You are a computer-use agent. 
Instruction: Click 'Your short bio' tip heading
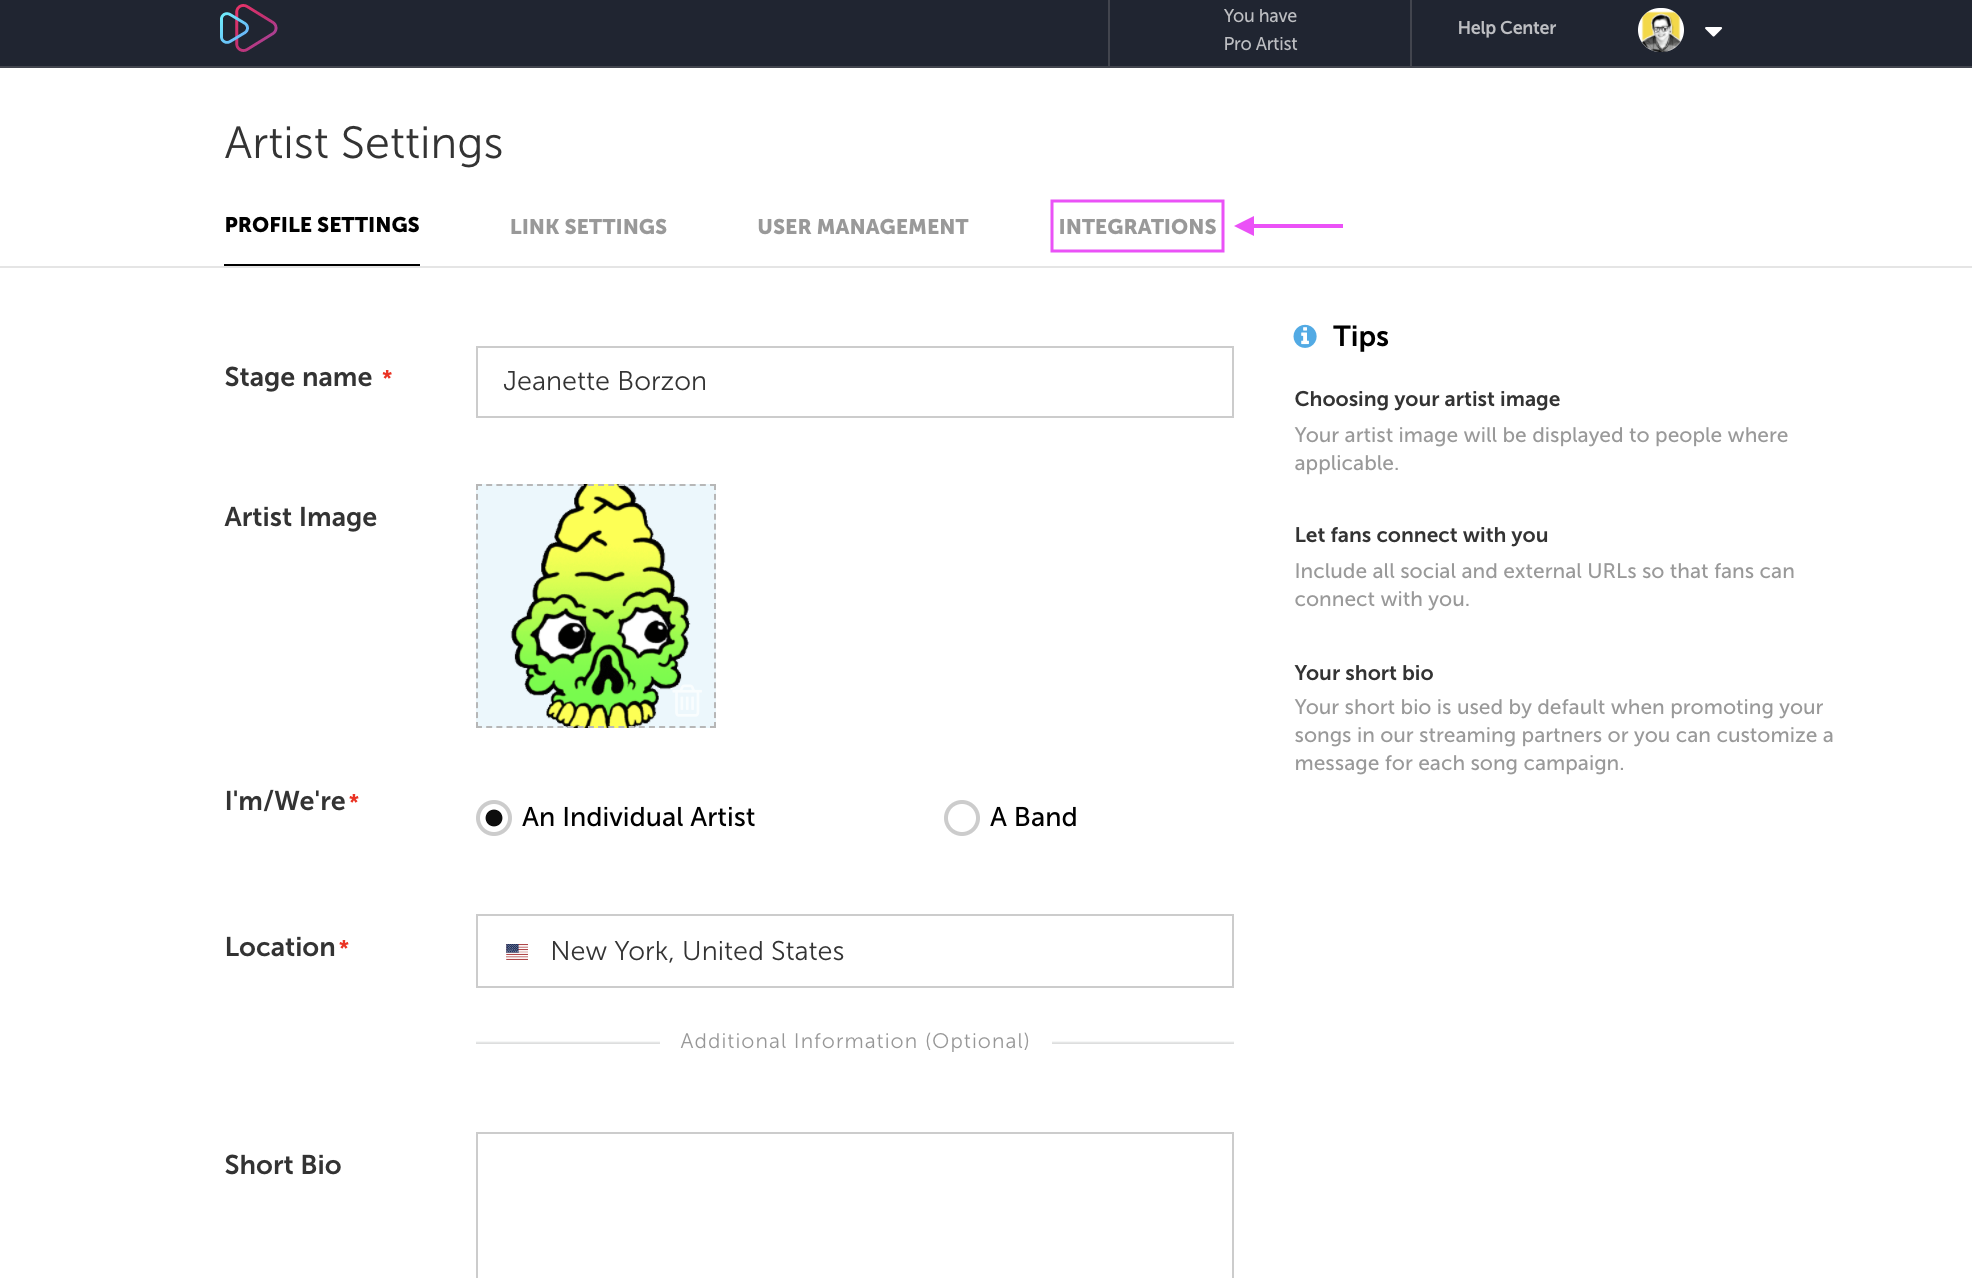(1364, 673)
